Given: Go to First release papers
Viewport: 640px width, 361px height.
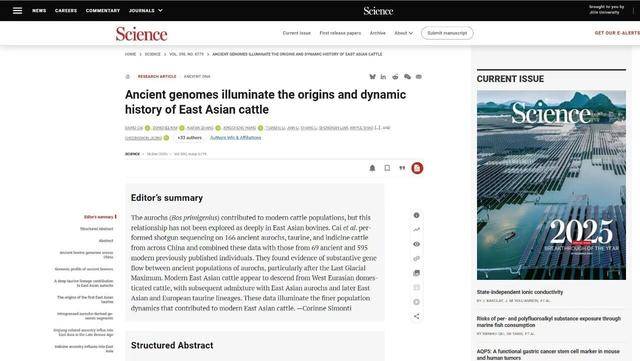Looking at the screenshot, I should [340, 33].
